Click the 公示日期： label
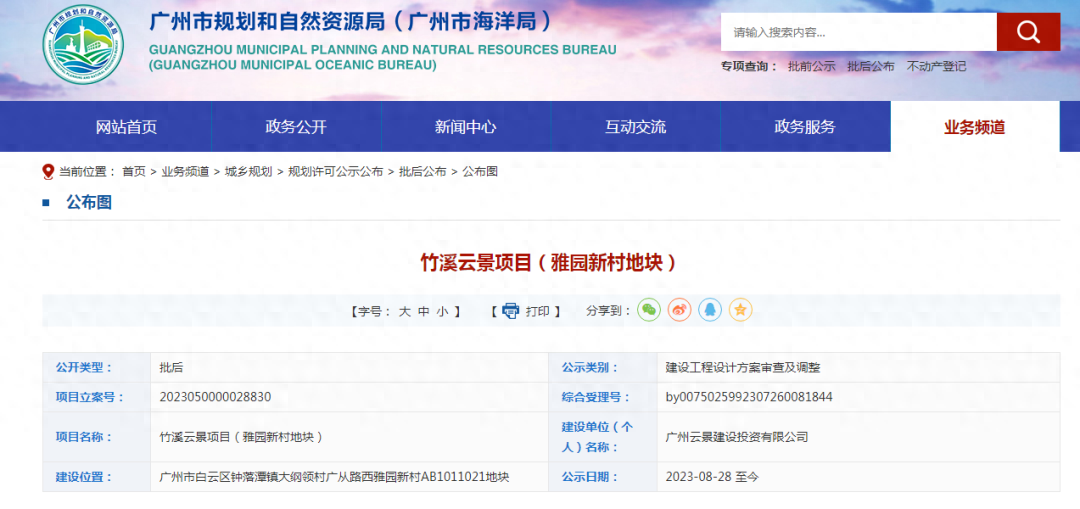Image resolution: width=1080 pixels, height=509 pixels. (x=590, y=477)
